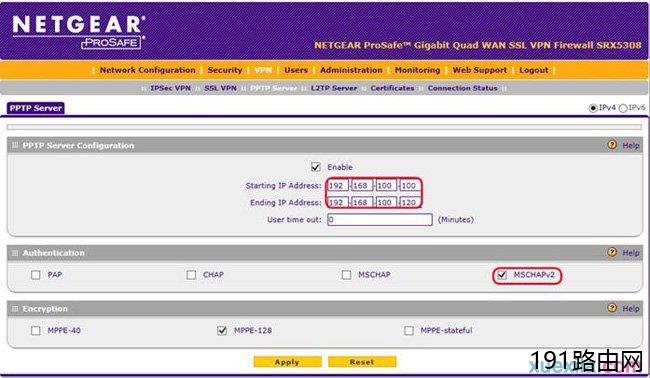Enable MPPE-stateful encryption checkbox
Viewport: 650px width, 378px height.
(x=409, y=330)
